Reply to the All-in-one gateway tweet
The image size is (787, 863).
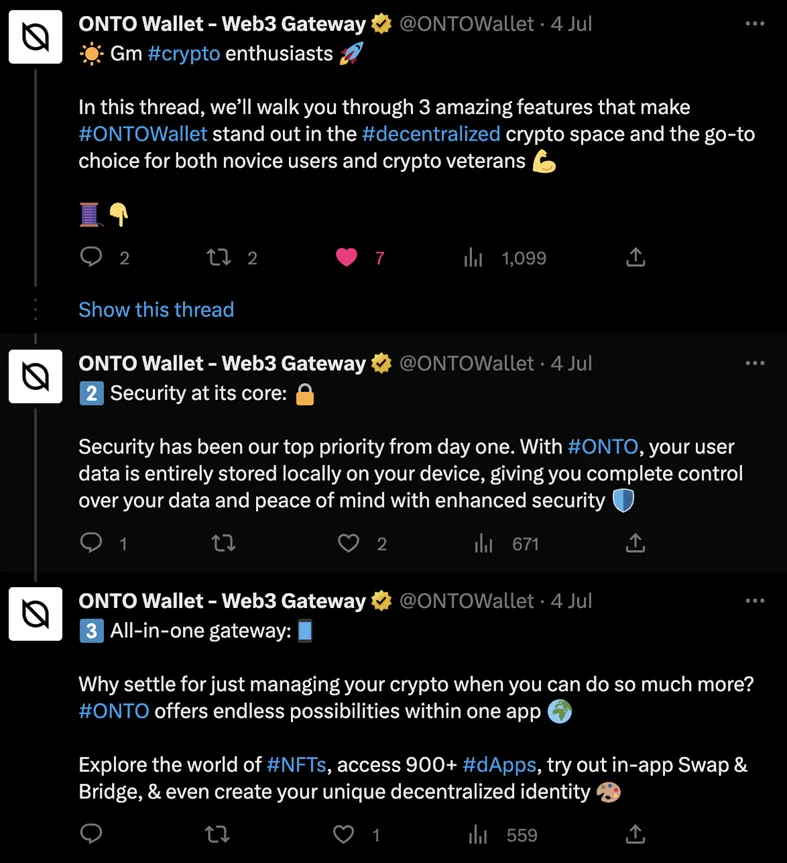point(92,834)
